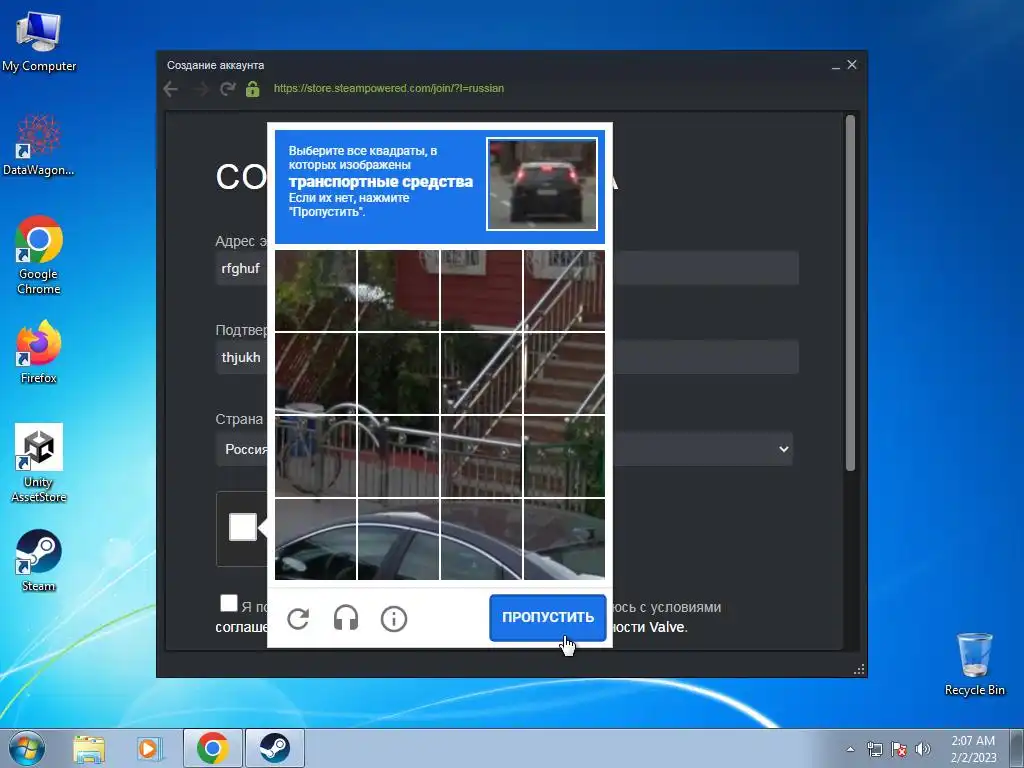Select Steam desktop shortcut
This screenshot has width=1024, height=768.
coord(39,561)
